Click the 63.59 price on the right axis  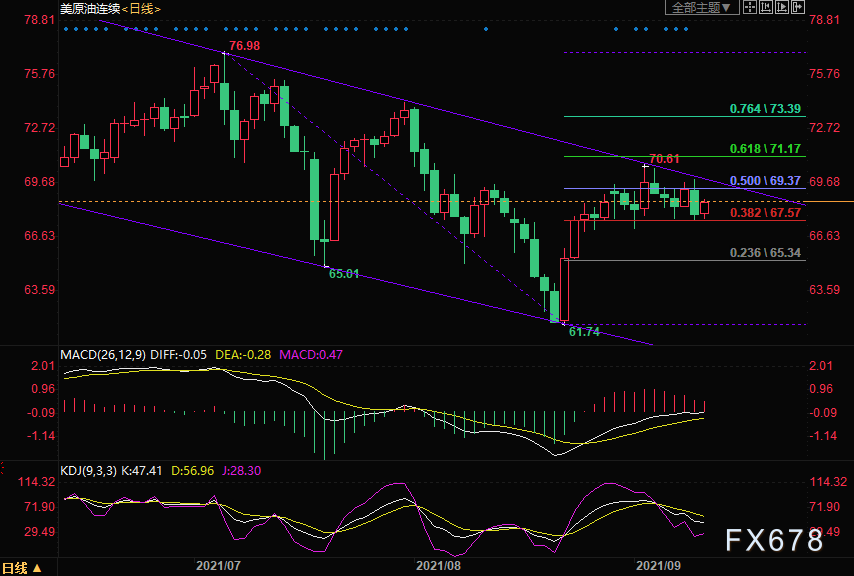pyautogui.click(x=825, y=290)
